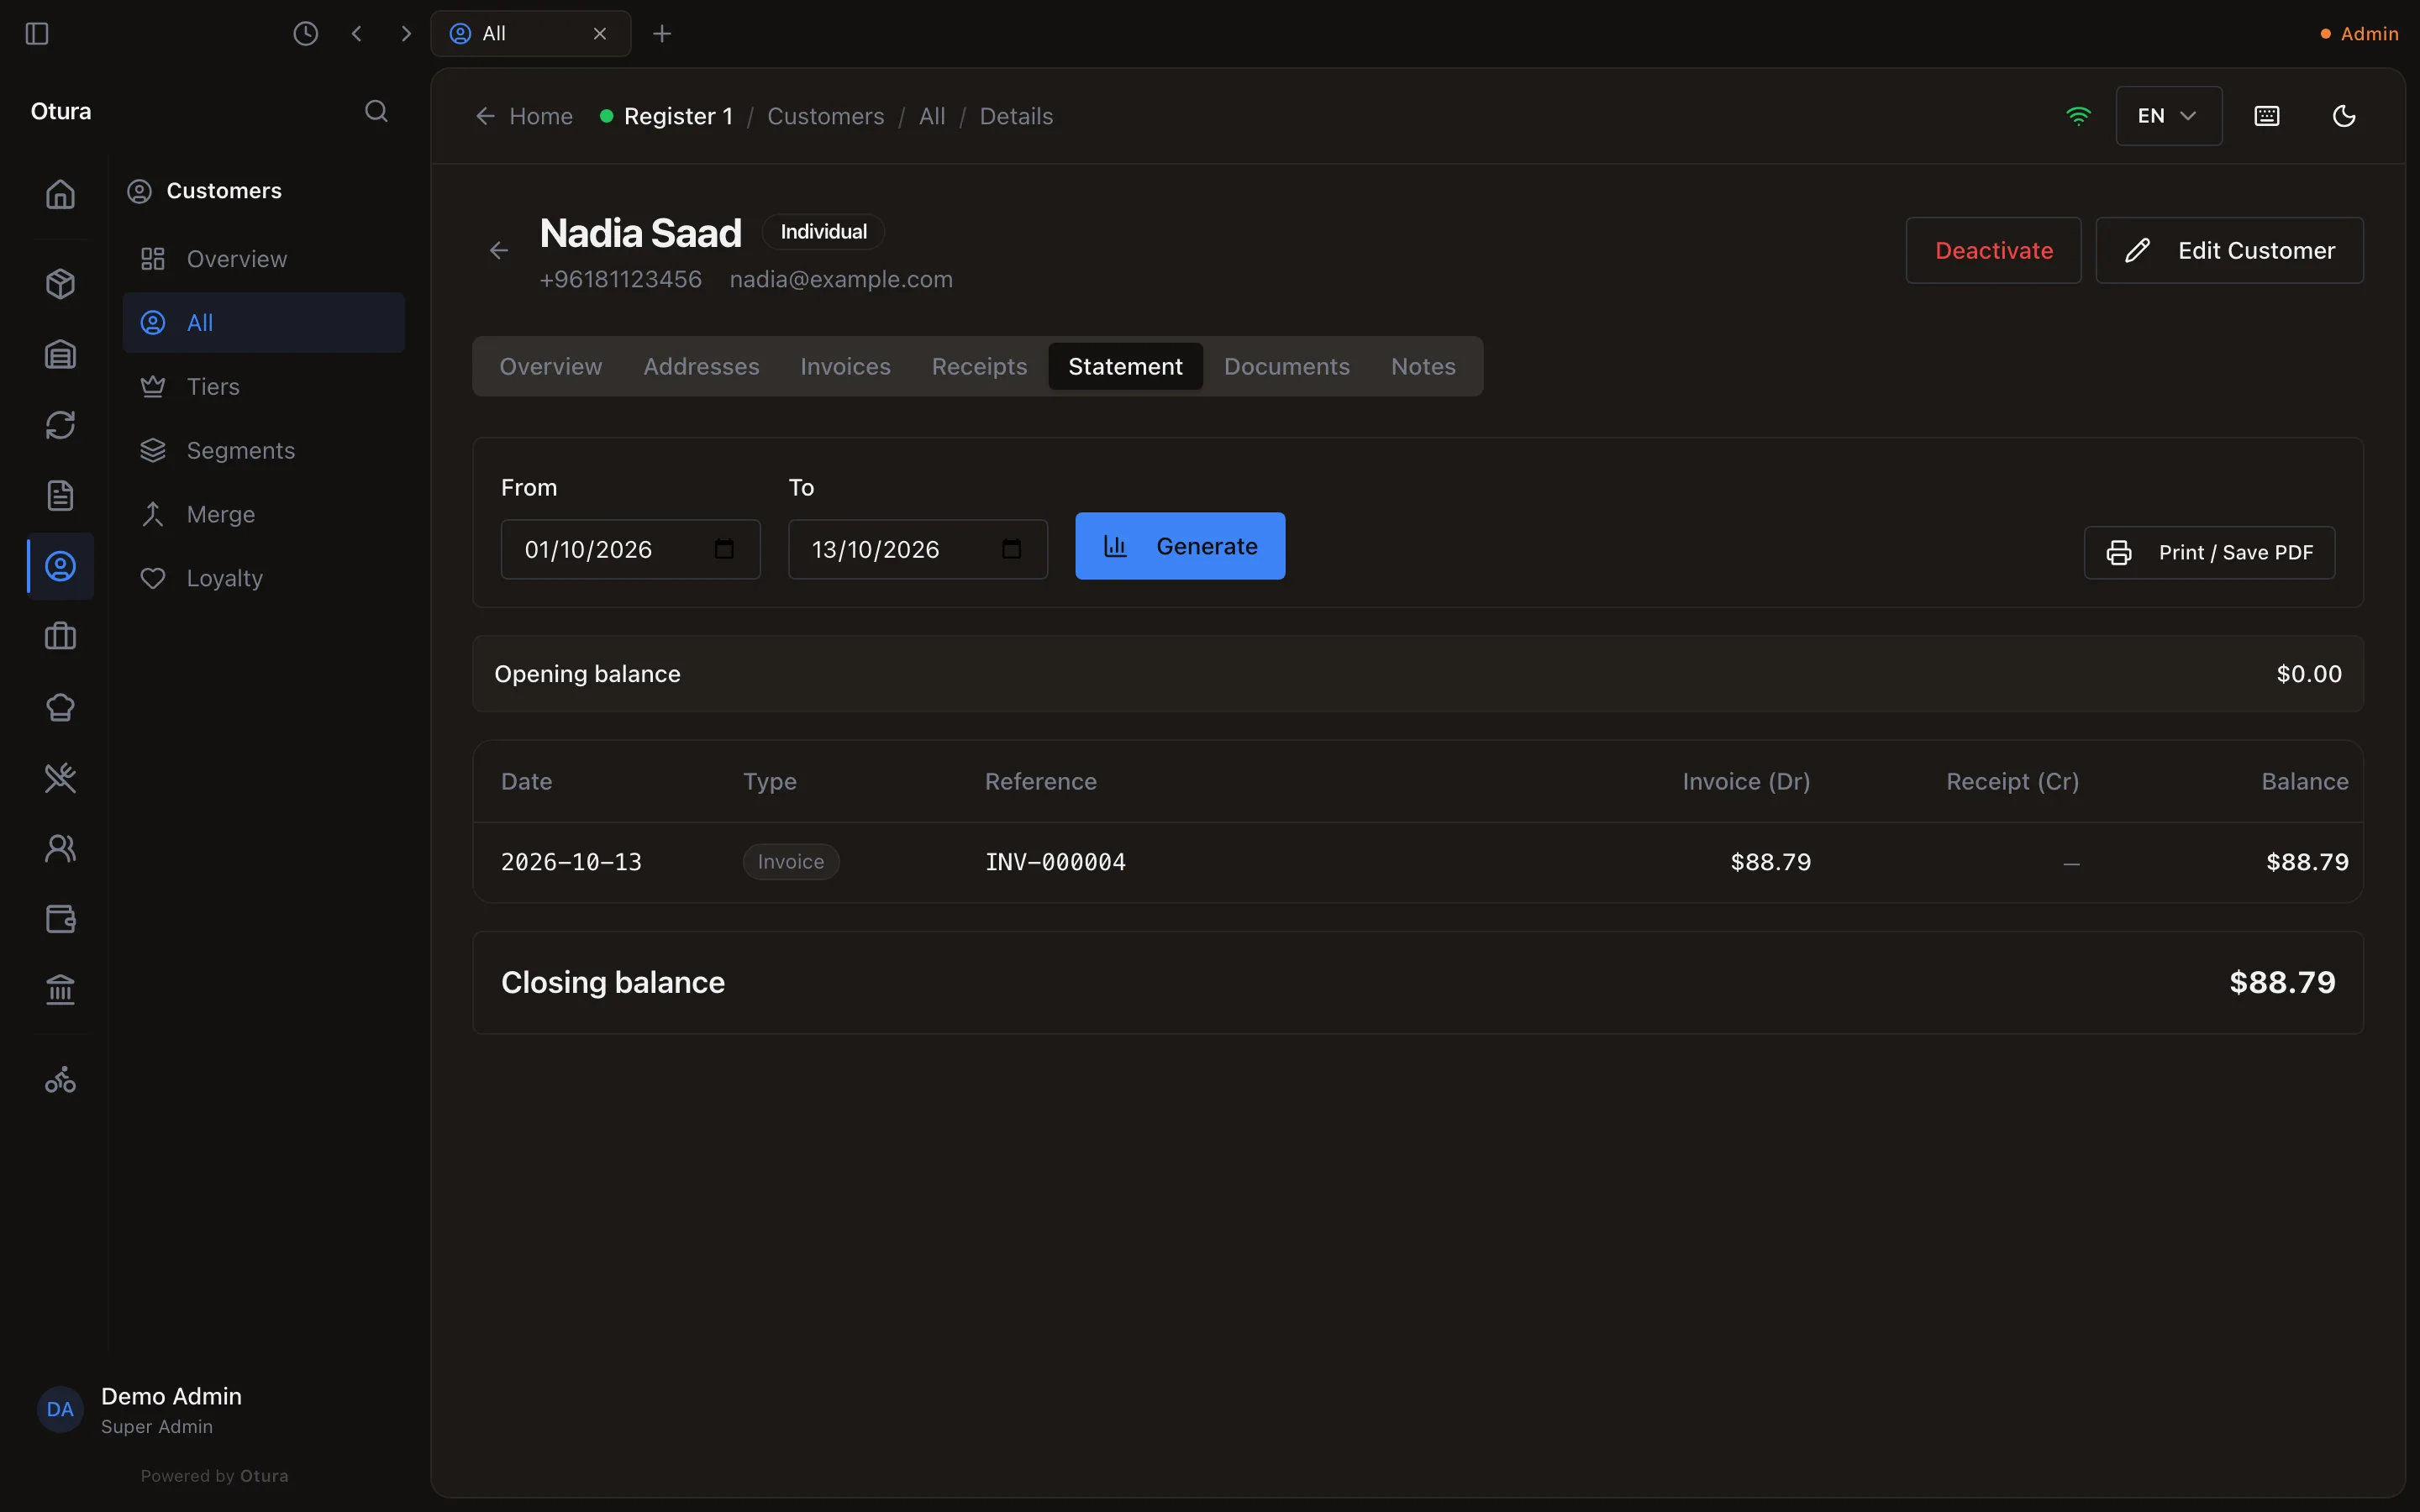Open the wallet icon in the rail
This screenshot has height=1512, width=2420.
click(60, 919)
